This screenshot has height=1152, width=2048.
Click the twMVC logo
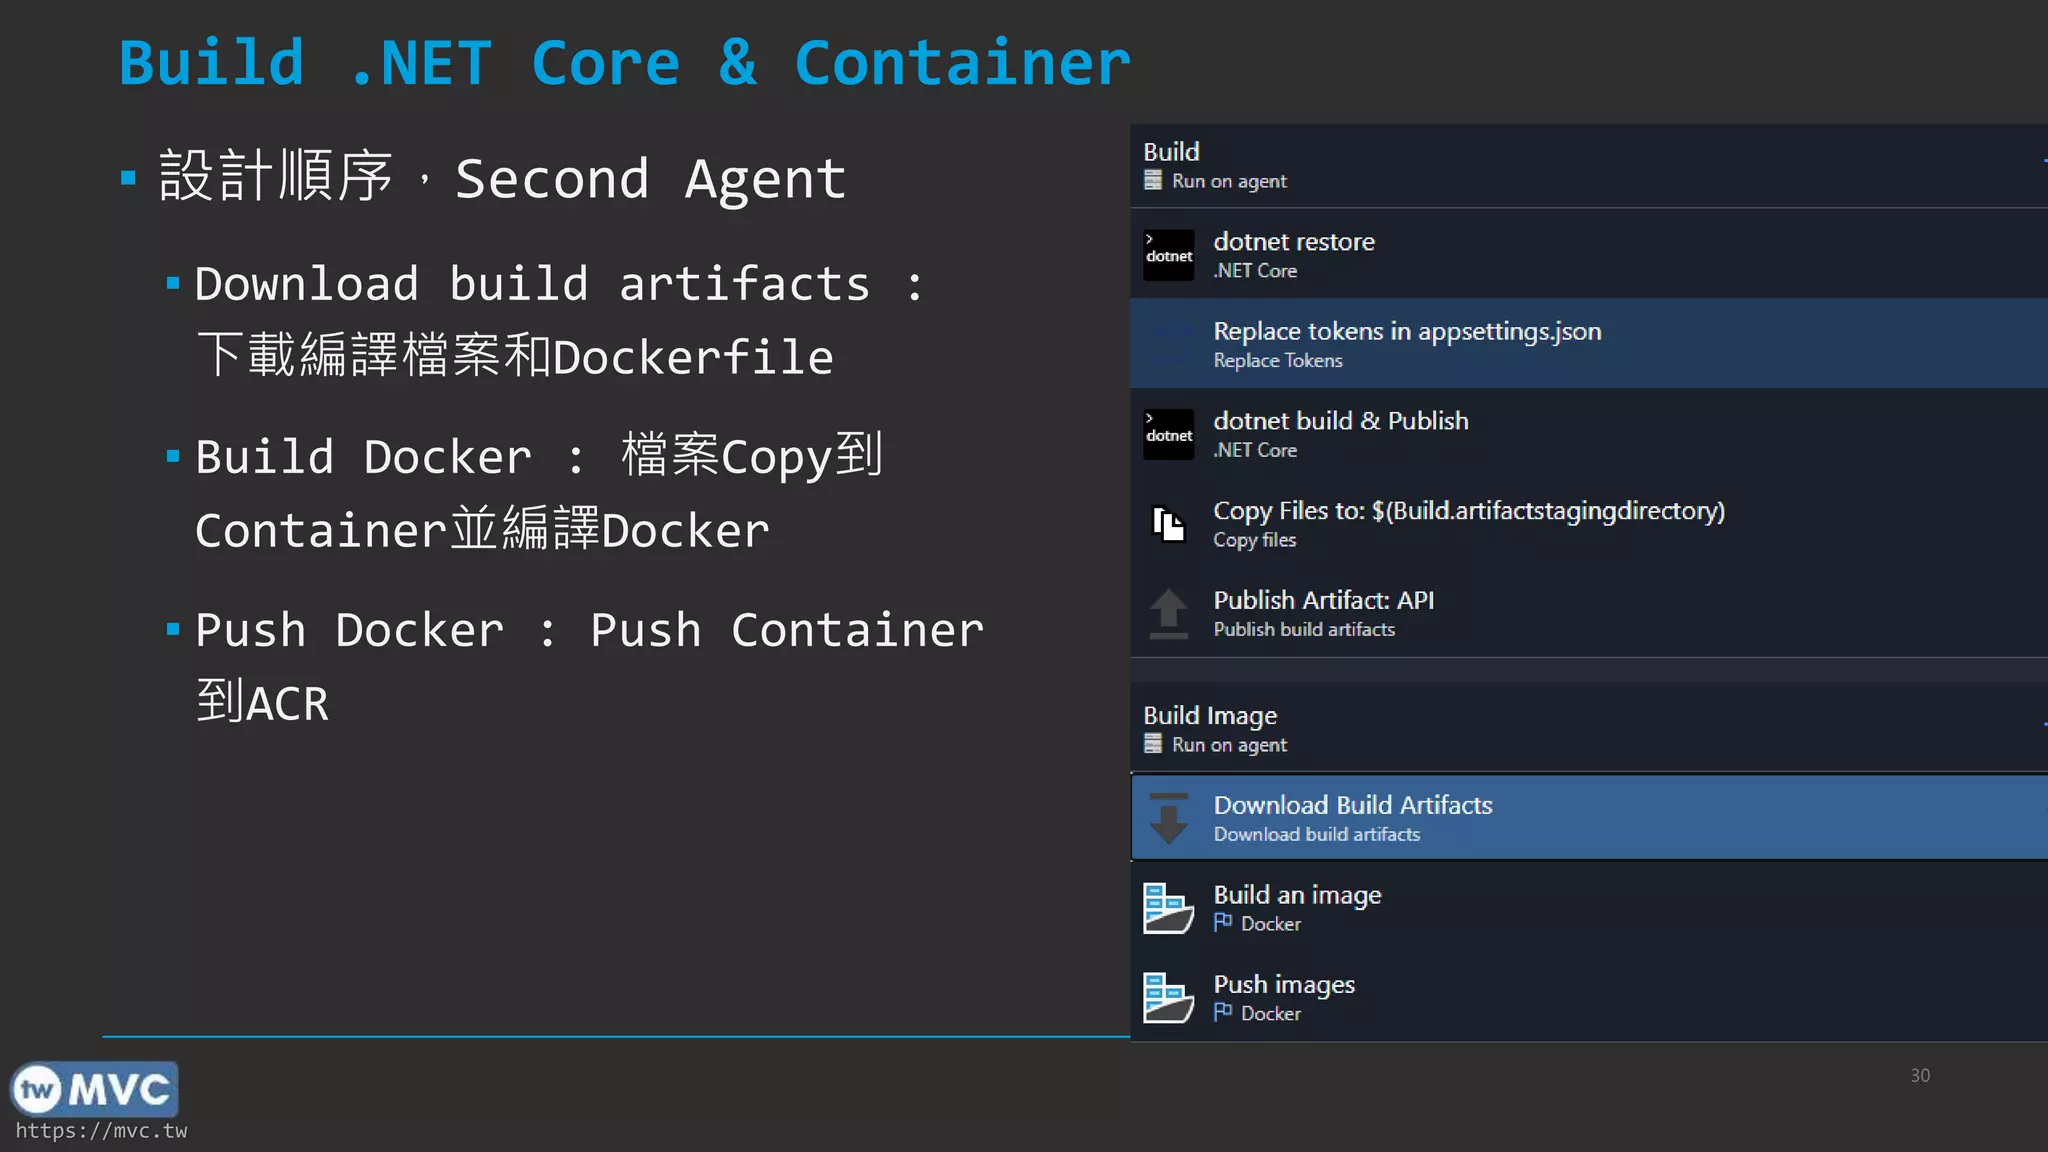(x=94, y=1090)
